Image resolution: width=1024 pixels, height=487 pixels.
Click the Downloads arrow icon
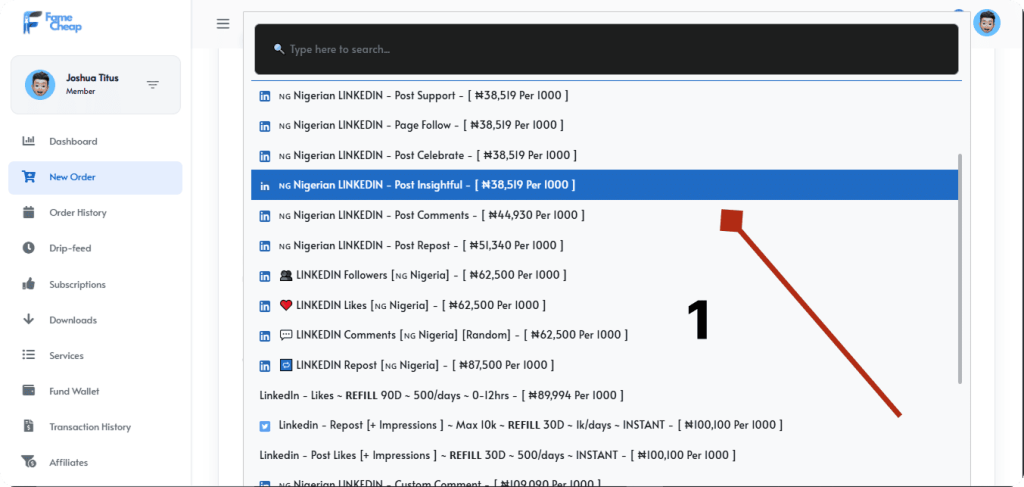(28, 319)
